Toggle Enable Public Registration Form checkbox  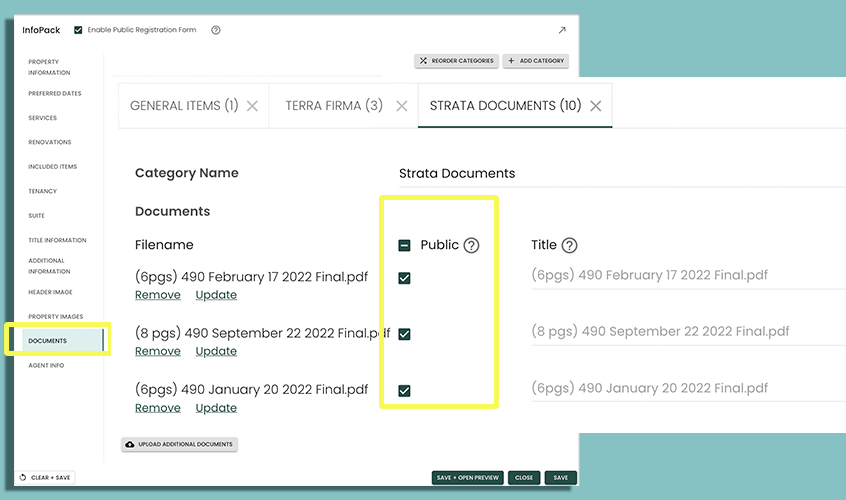click(79, 30)
